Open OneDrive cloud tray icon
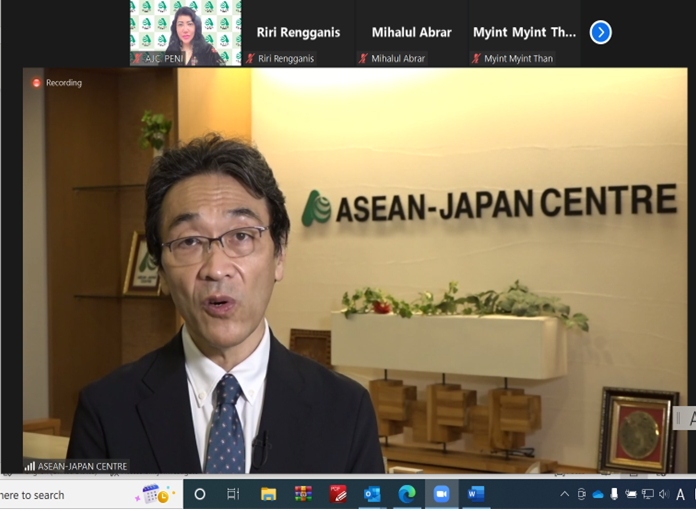Viewport: 696px width, 511px height. tap(598, 495)
